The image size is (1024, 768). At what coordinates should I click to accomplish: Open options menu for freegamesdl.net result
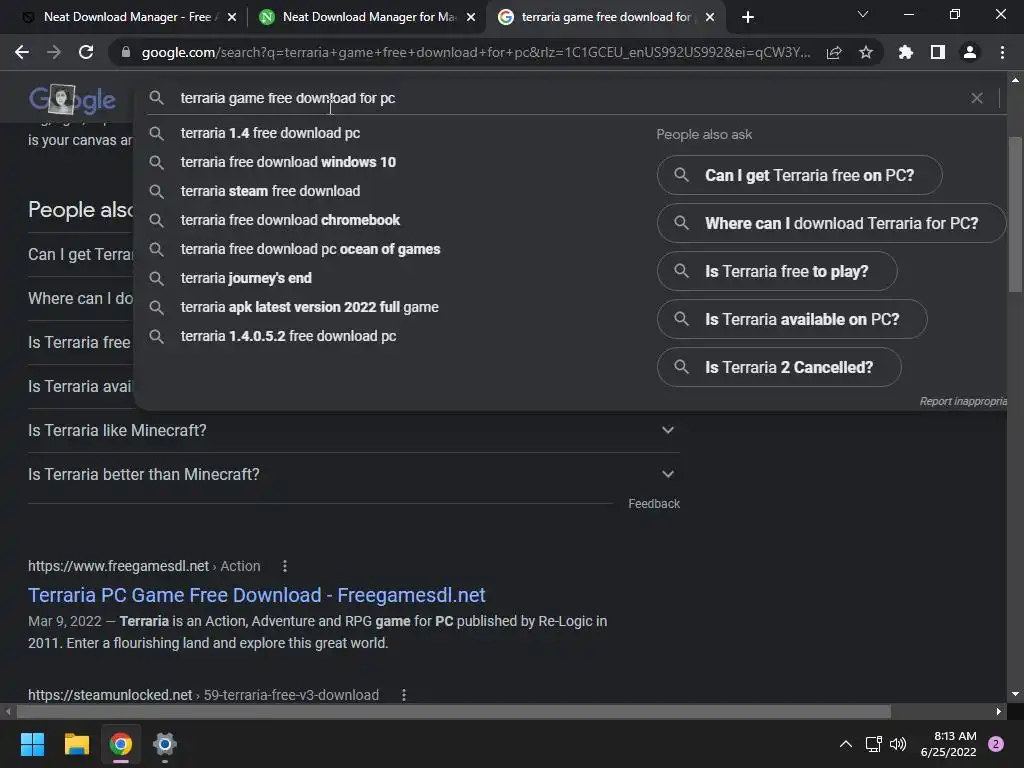(x=285, y=566)
